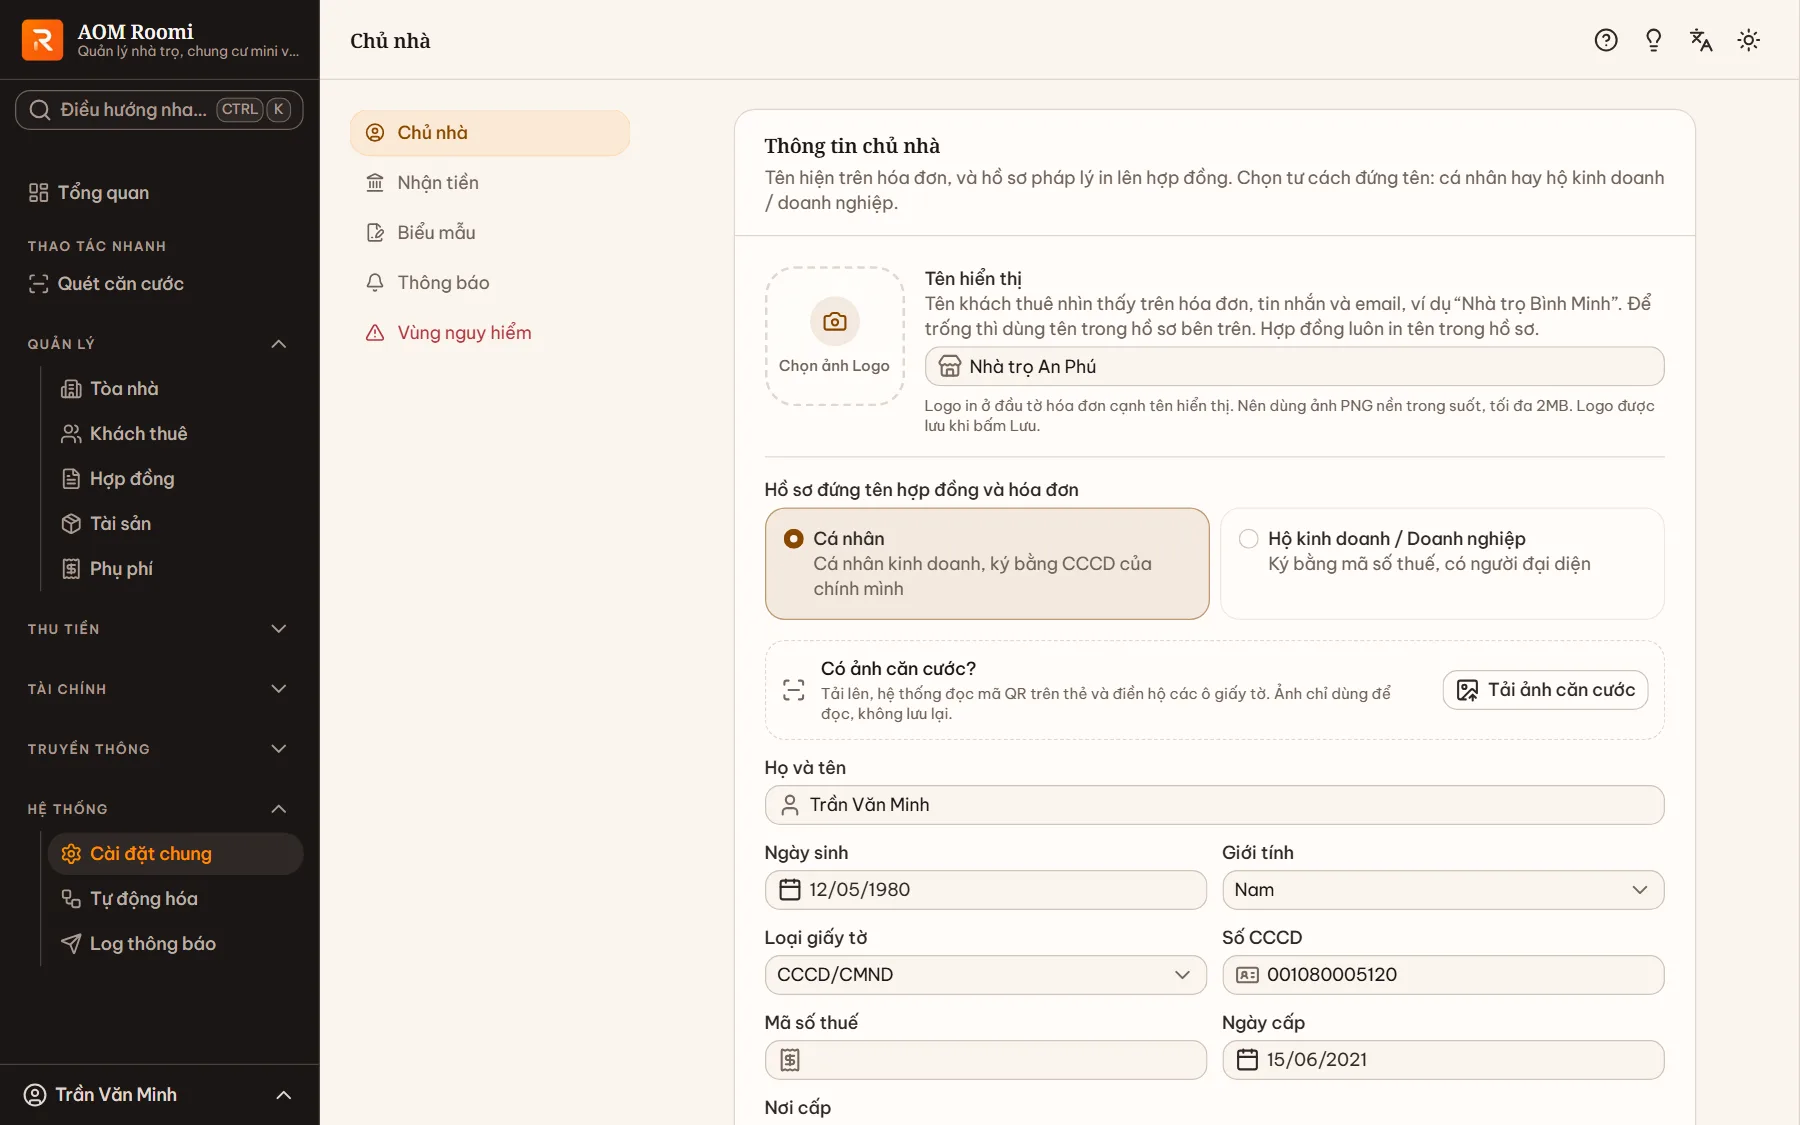1800x1125 pixels.
Task: Open the Loại giấy tờ dropdown
Action: click(x=986, y=975)
